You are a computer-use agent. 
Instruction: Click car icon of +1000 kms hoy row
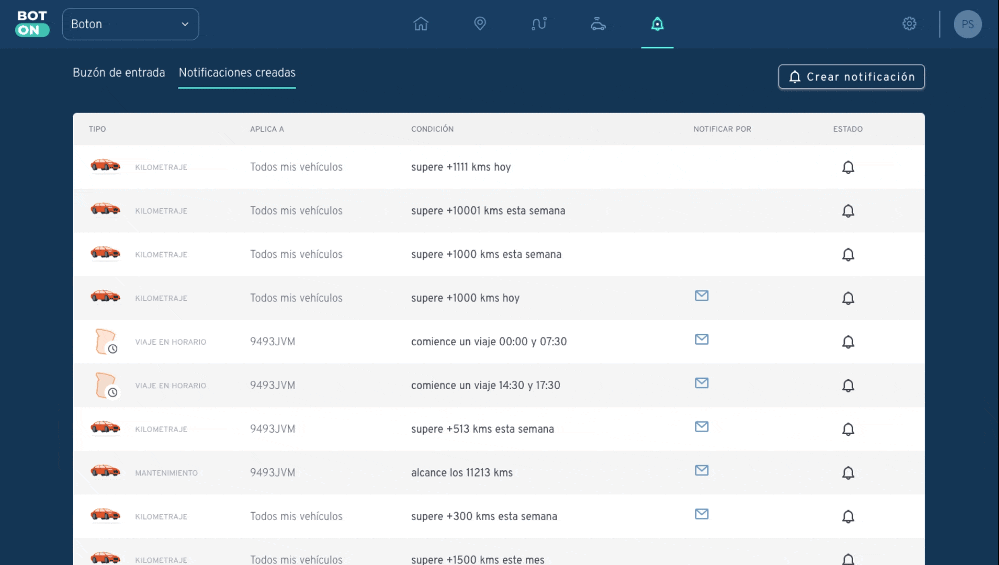pos(105,296)
